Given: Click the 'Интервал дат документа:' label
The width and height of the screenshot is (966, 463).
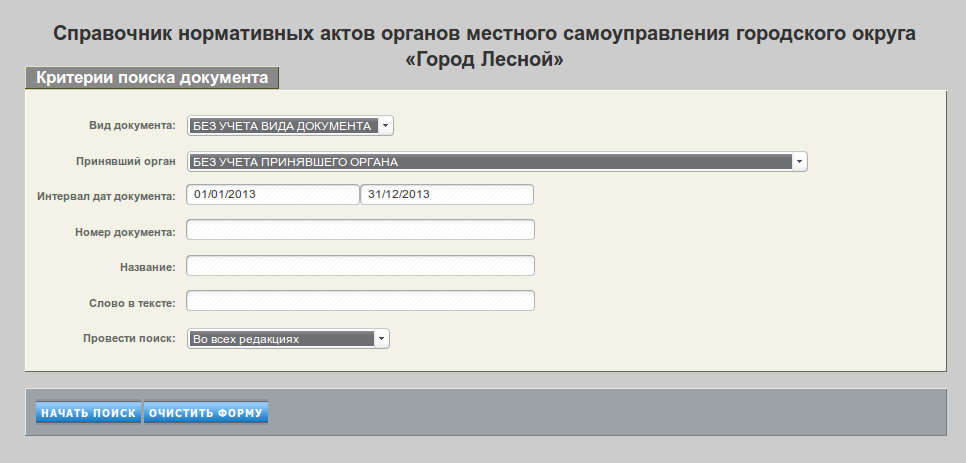Looking at the screenshot, I should pos(107,196).
